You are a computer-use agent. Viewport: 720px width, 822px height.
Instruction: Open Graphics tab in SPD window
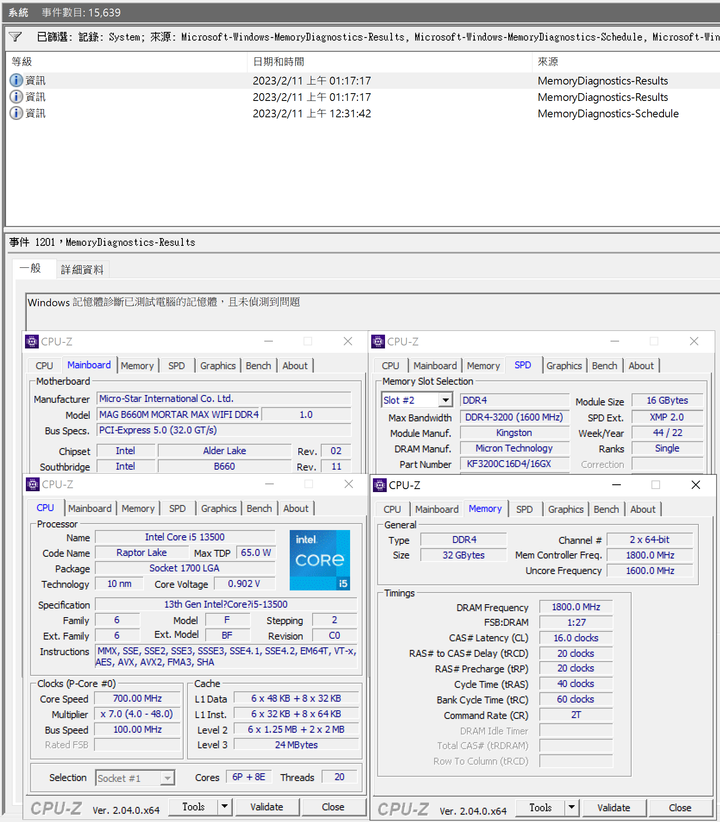tap(564, 365)
